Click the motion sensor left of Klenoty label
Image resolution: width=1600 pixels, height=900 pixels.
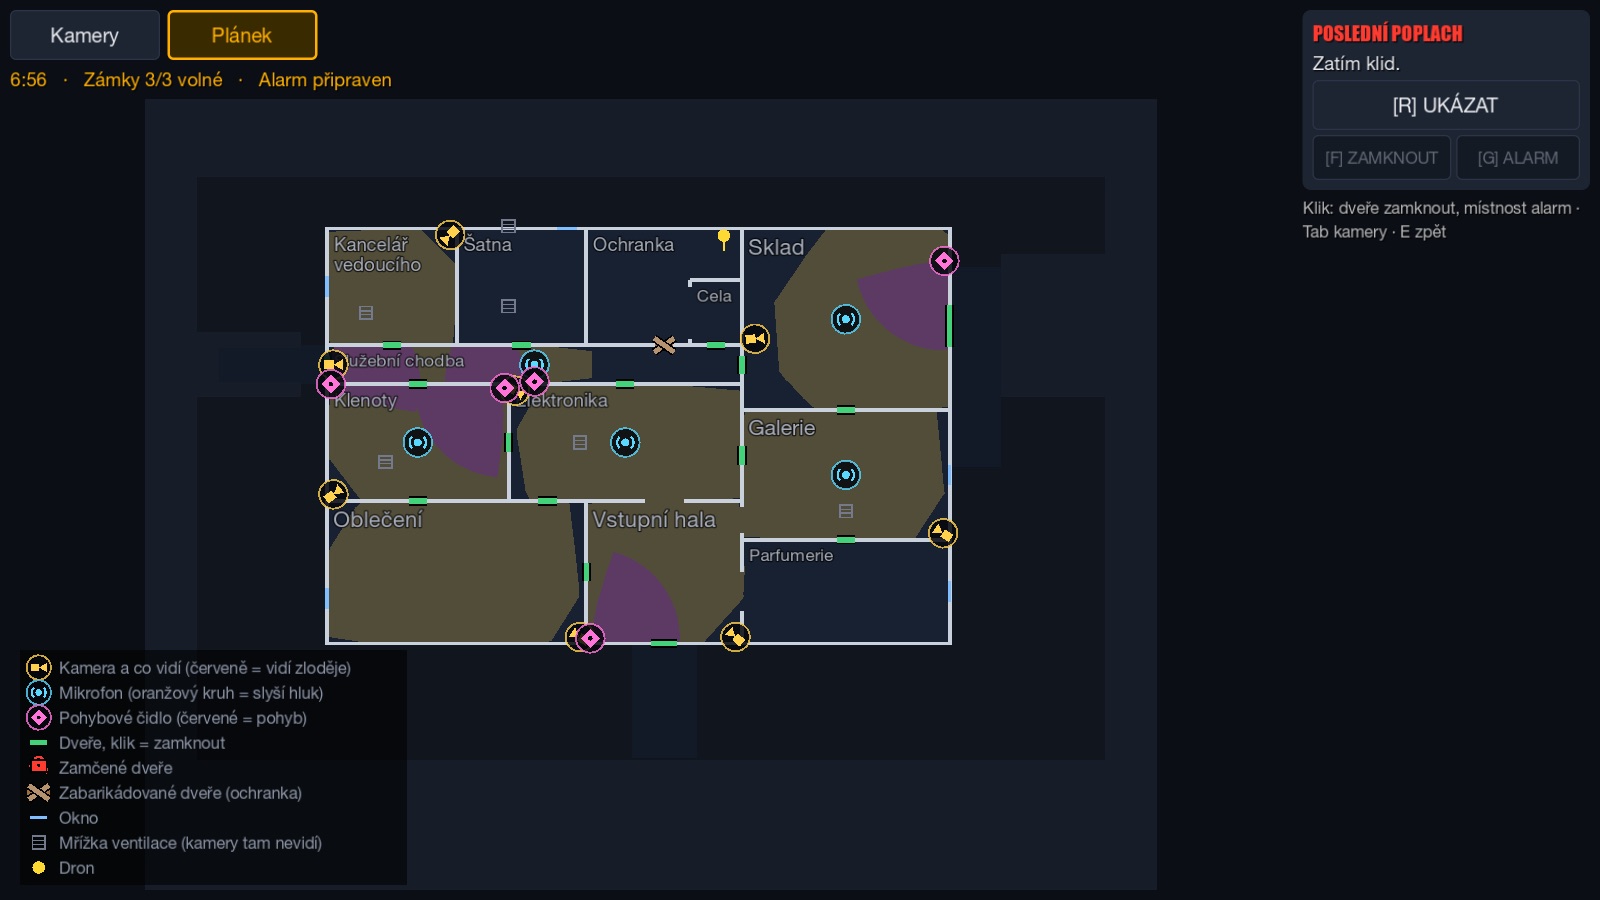(331, 384)
